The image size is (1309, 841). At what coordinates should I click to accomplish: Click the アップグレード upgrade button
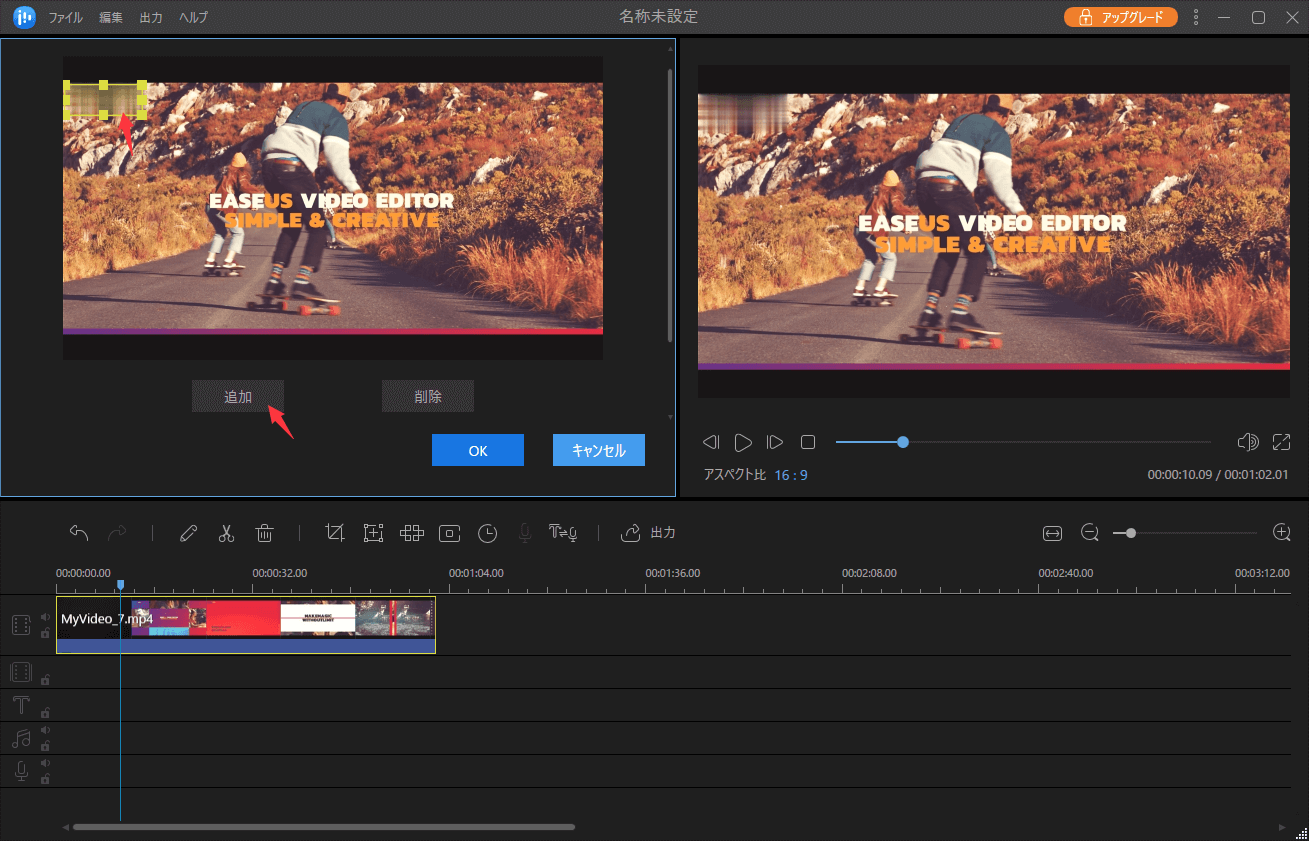(1121, 17)
